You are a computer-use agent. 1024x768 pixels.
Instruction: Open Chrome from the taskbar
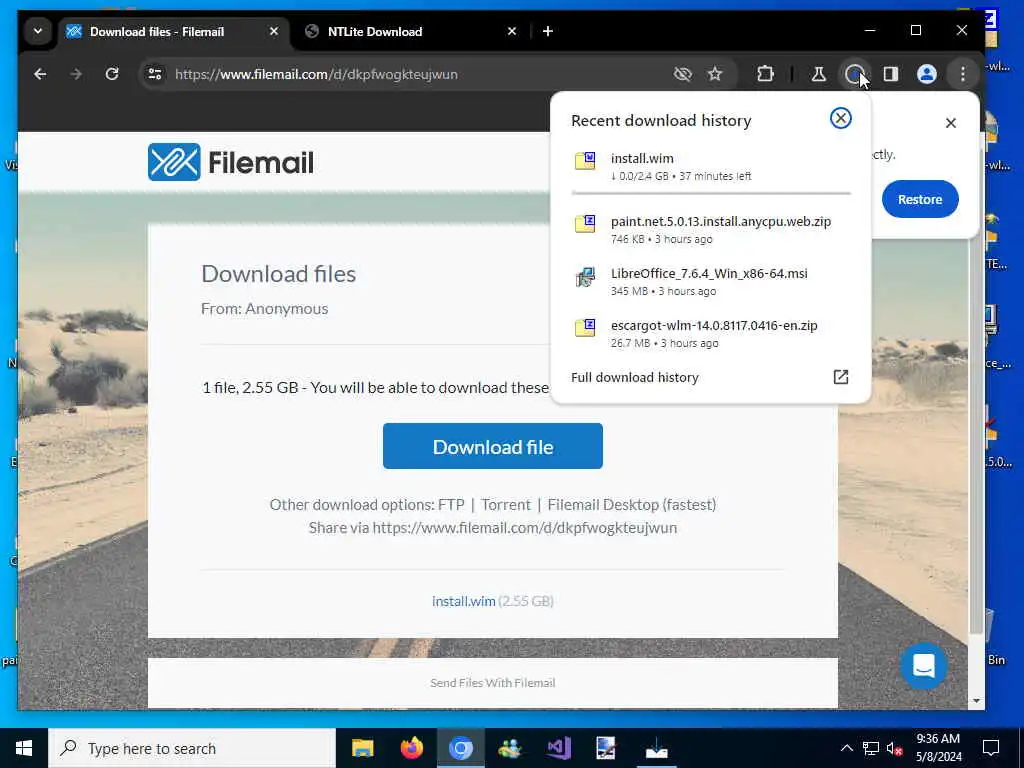coord(460,748)
